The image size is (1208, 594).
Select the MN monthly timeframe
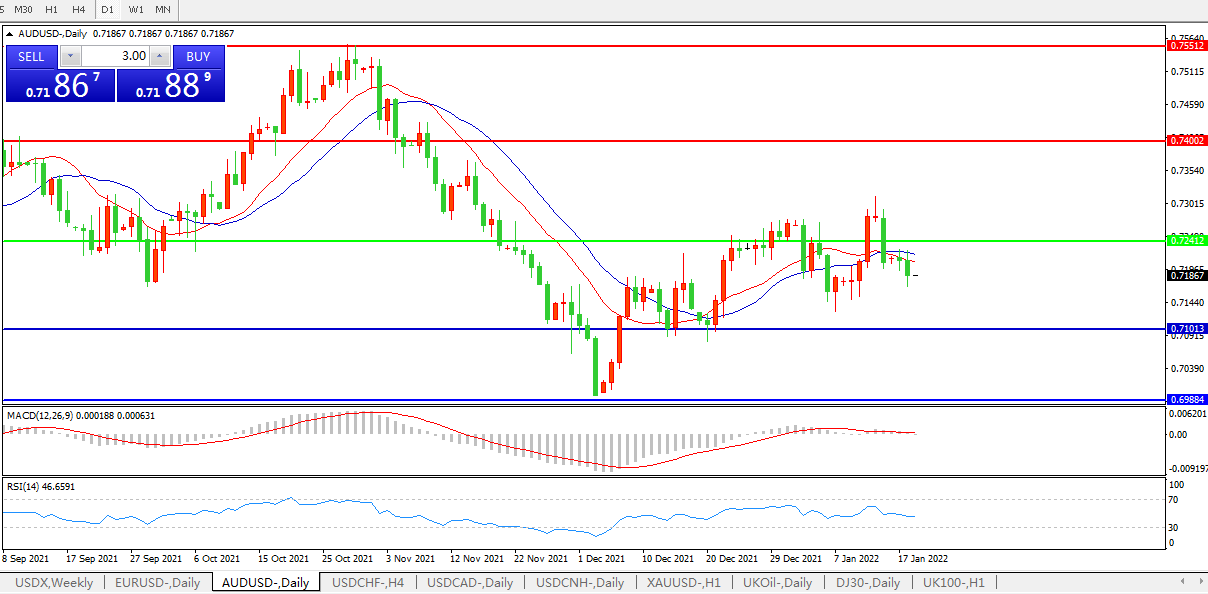pos(163,9)
